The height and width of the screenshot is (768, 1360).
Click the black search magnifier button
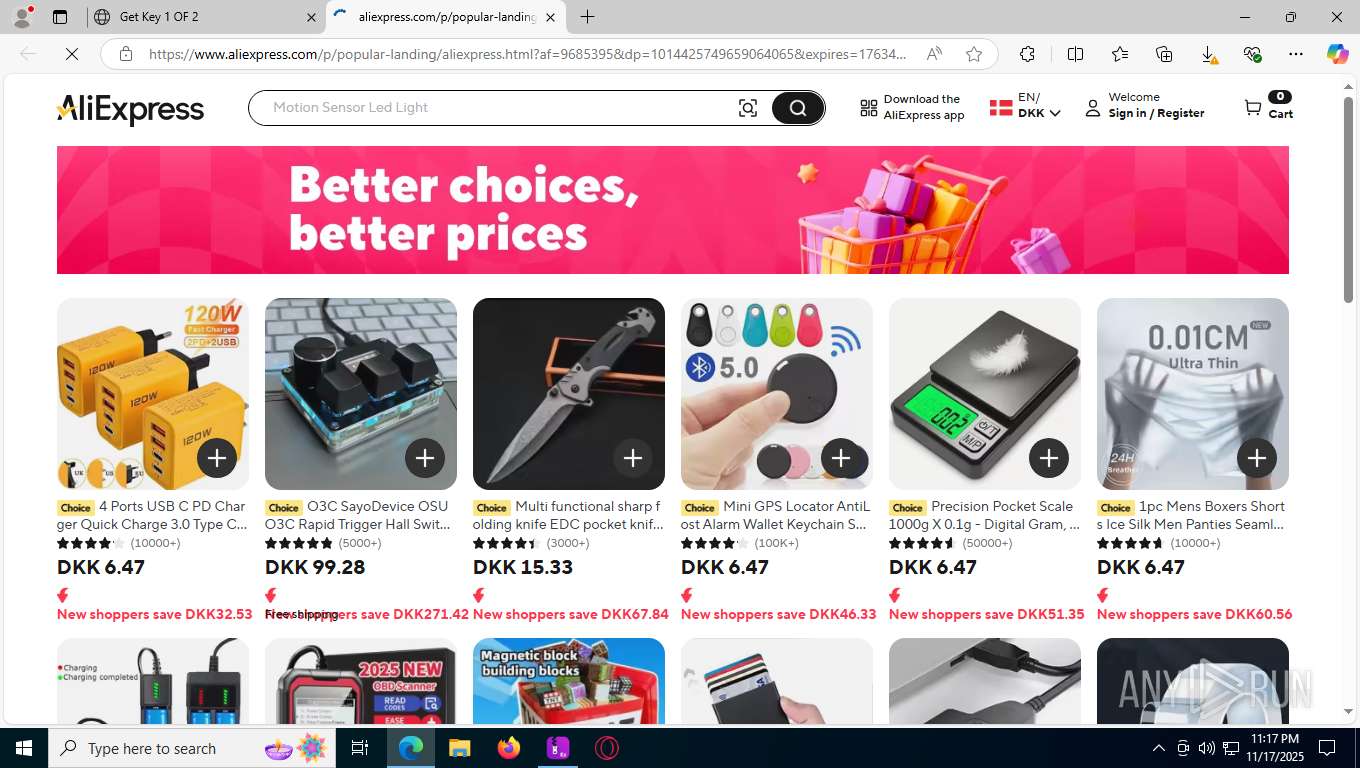click(x=797, y=108)
